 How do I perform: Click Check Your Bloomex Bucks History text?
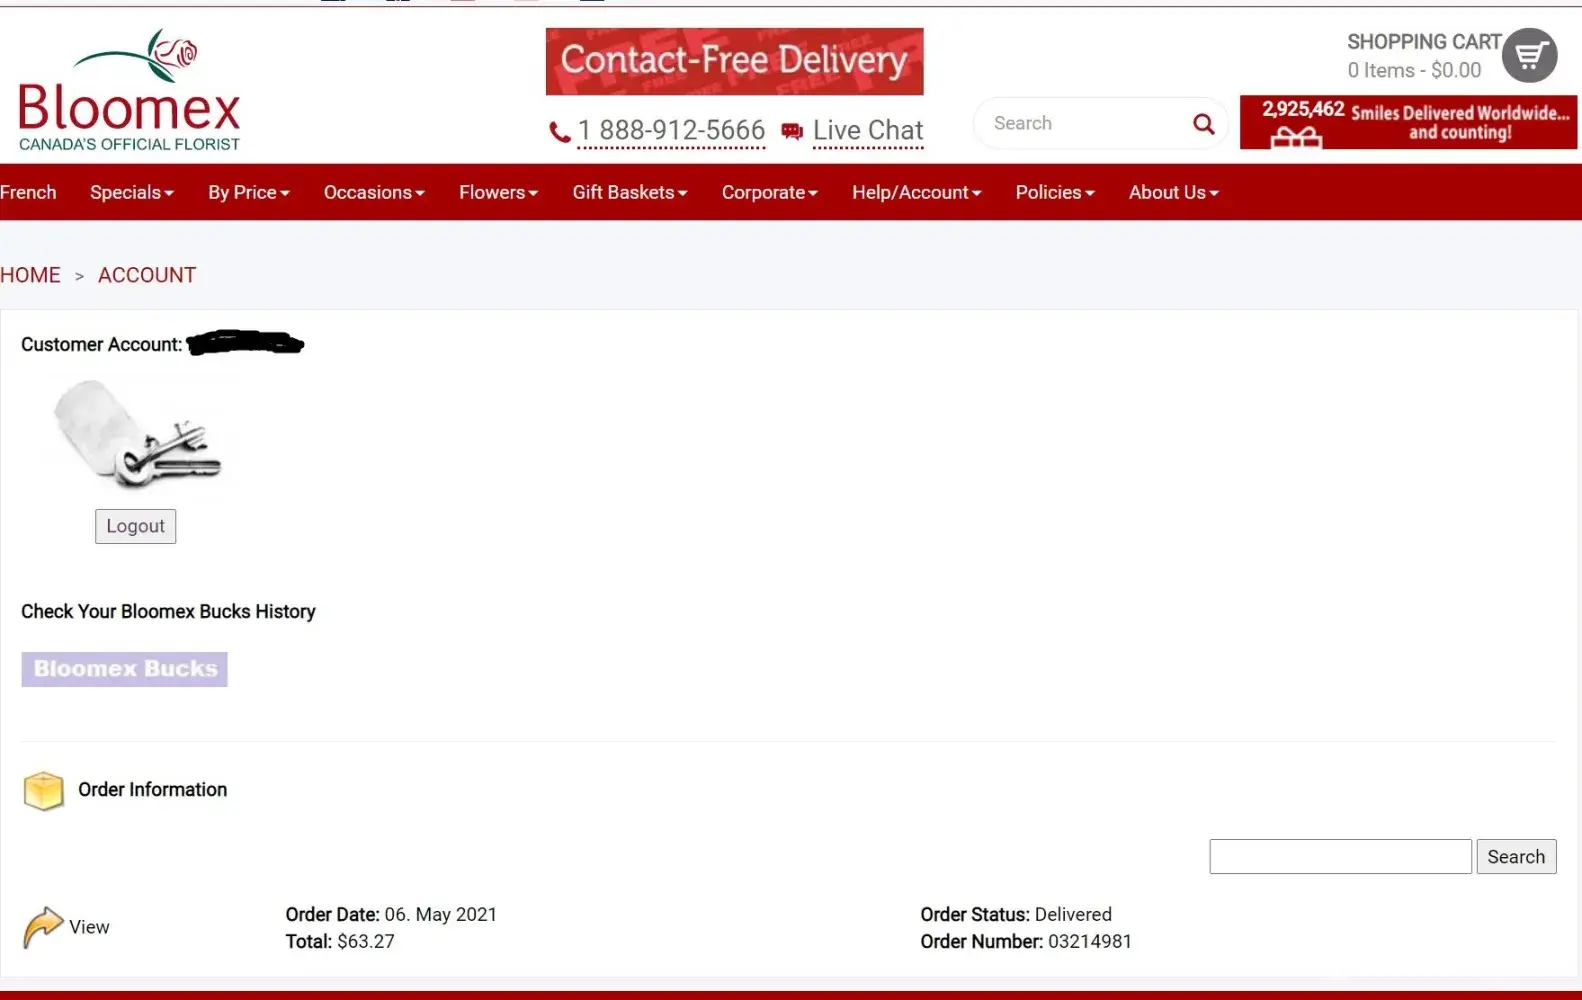(x=168, y=612)
